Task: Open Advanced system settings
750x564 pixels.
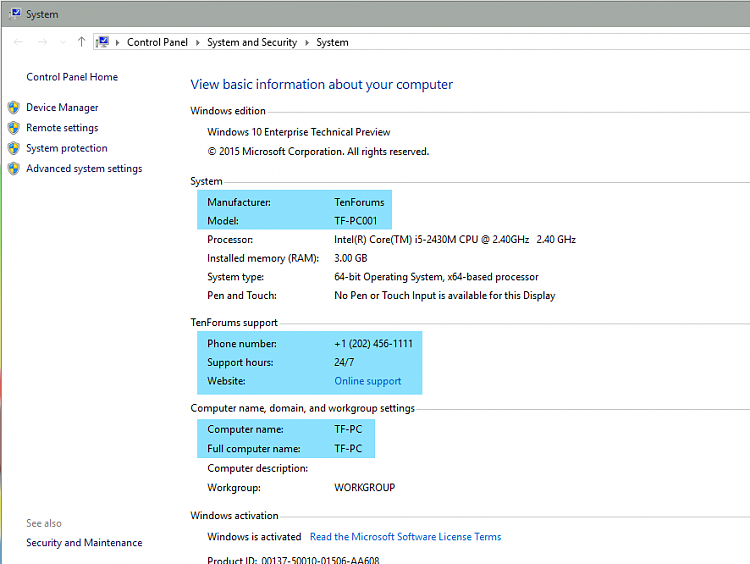Action: (x=84, y=168)
